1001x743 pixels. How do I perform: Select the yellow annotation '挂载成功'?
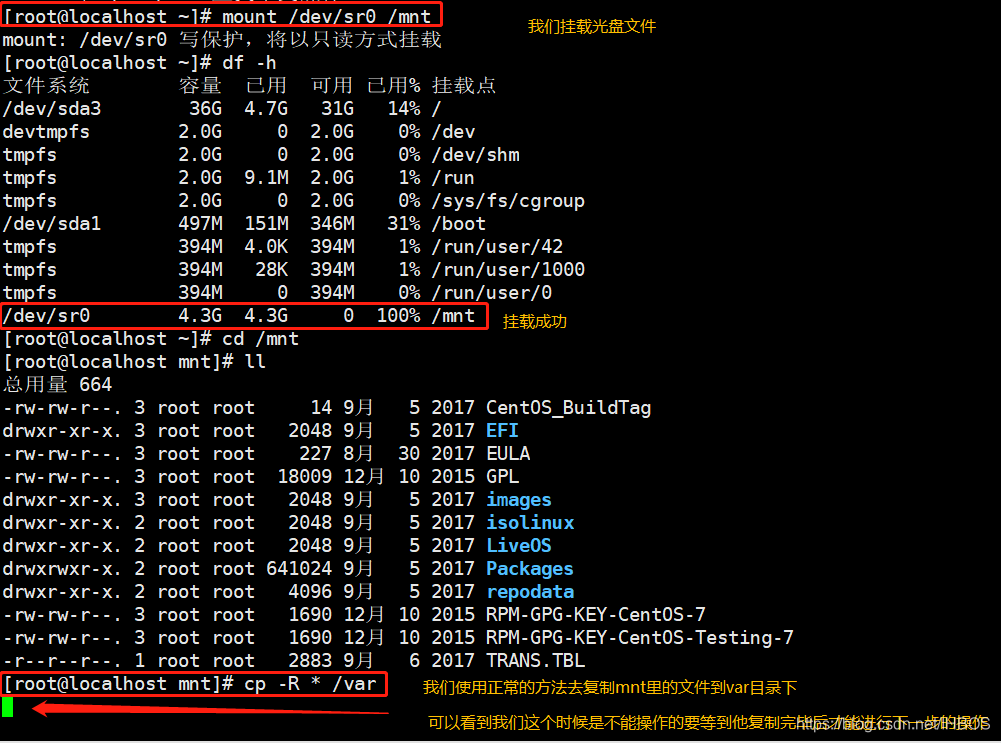tap(534, 321)
